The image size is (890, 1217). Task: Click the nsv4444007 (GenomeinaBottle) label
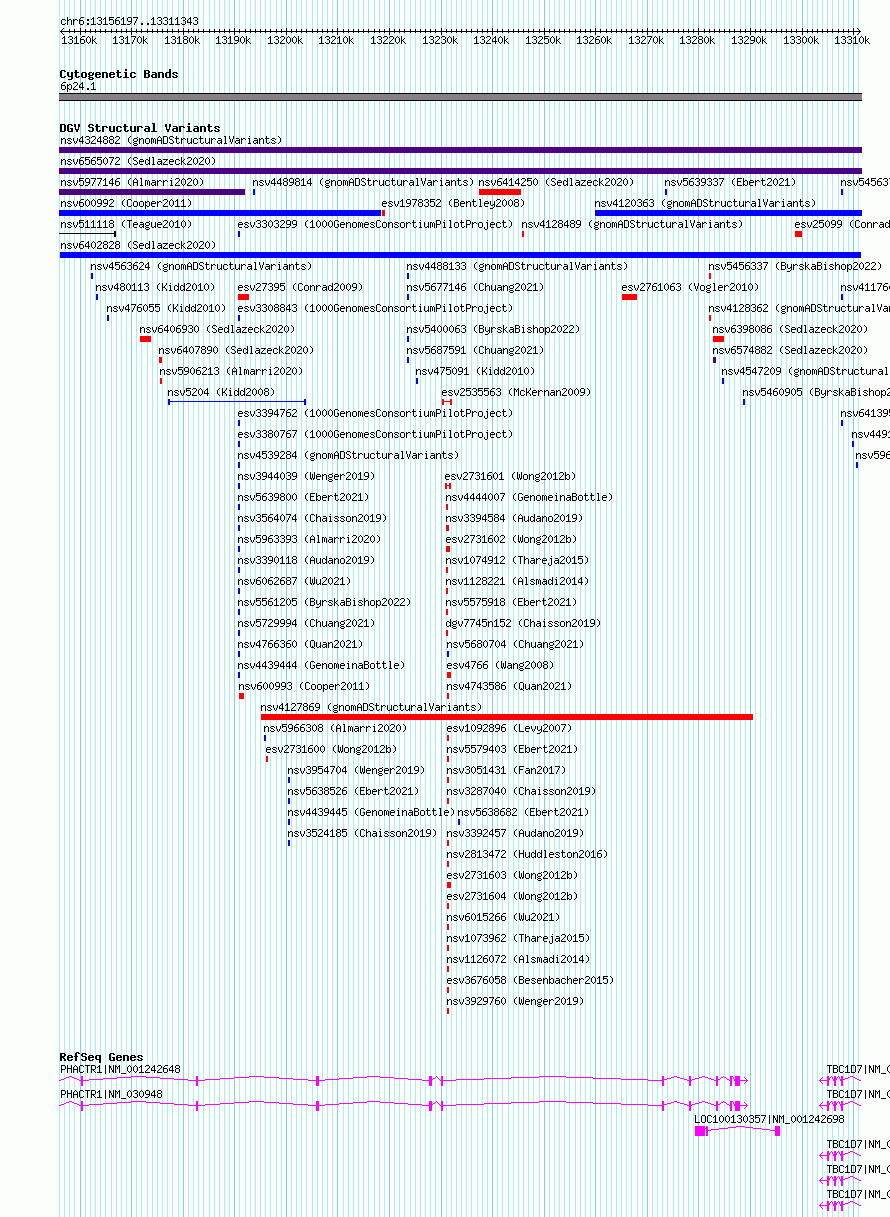click(529, 497)
